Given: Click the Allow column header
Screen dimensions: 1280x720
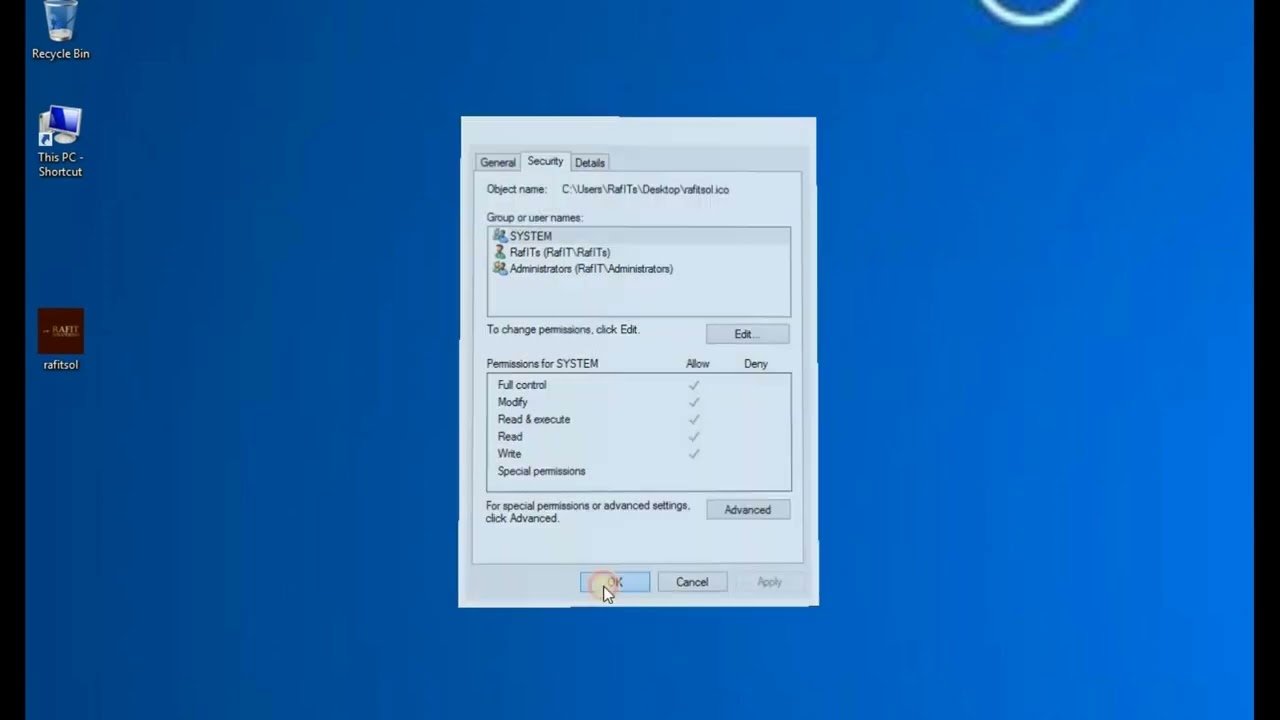Looking at the screenshot, I should point(697,364).
